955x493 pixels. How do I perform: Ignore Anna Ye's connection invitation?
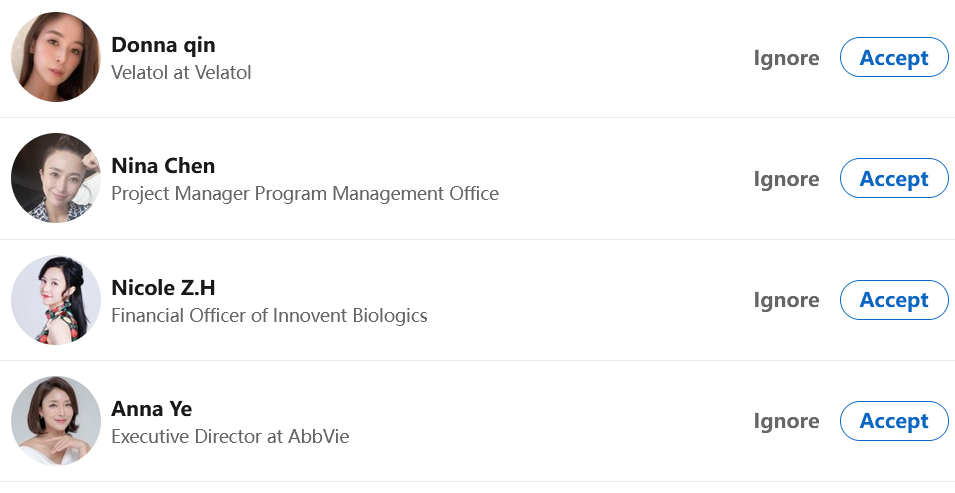coord(786,421)
